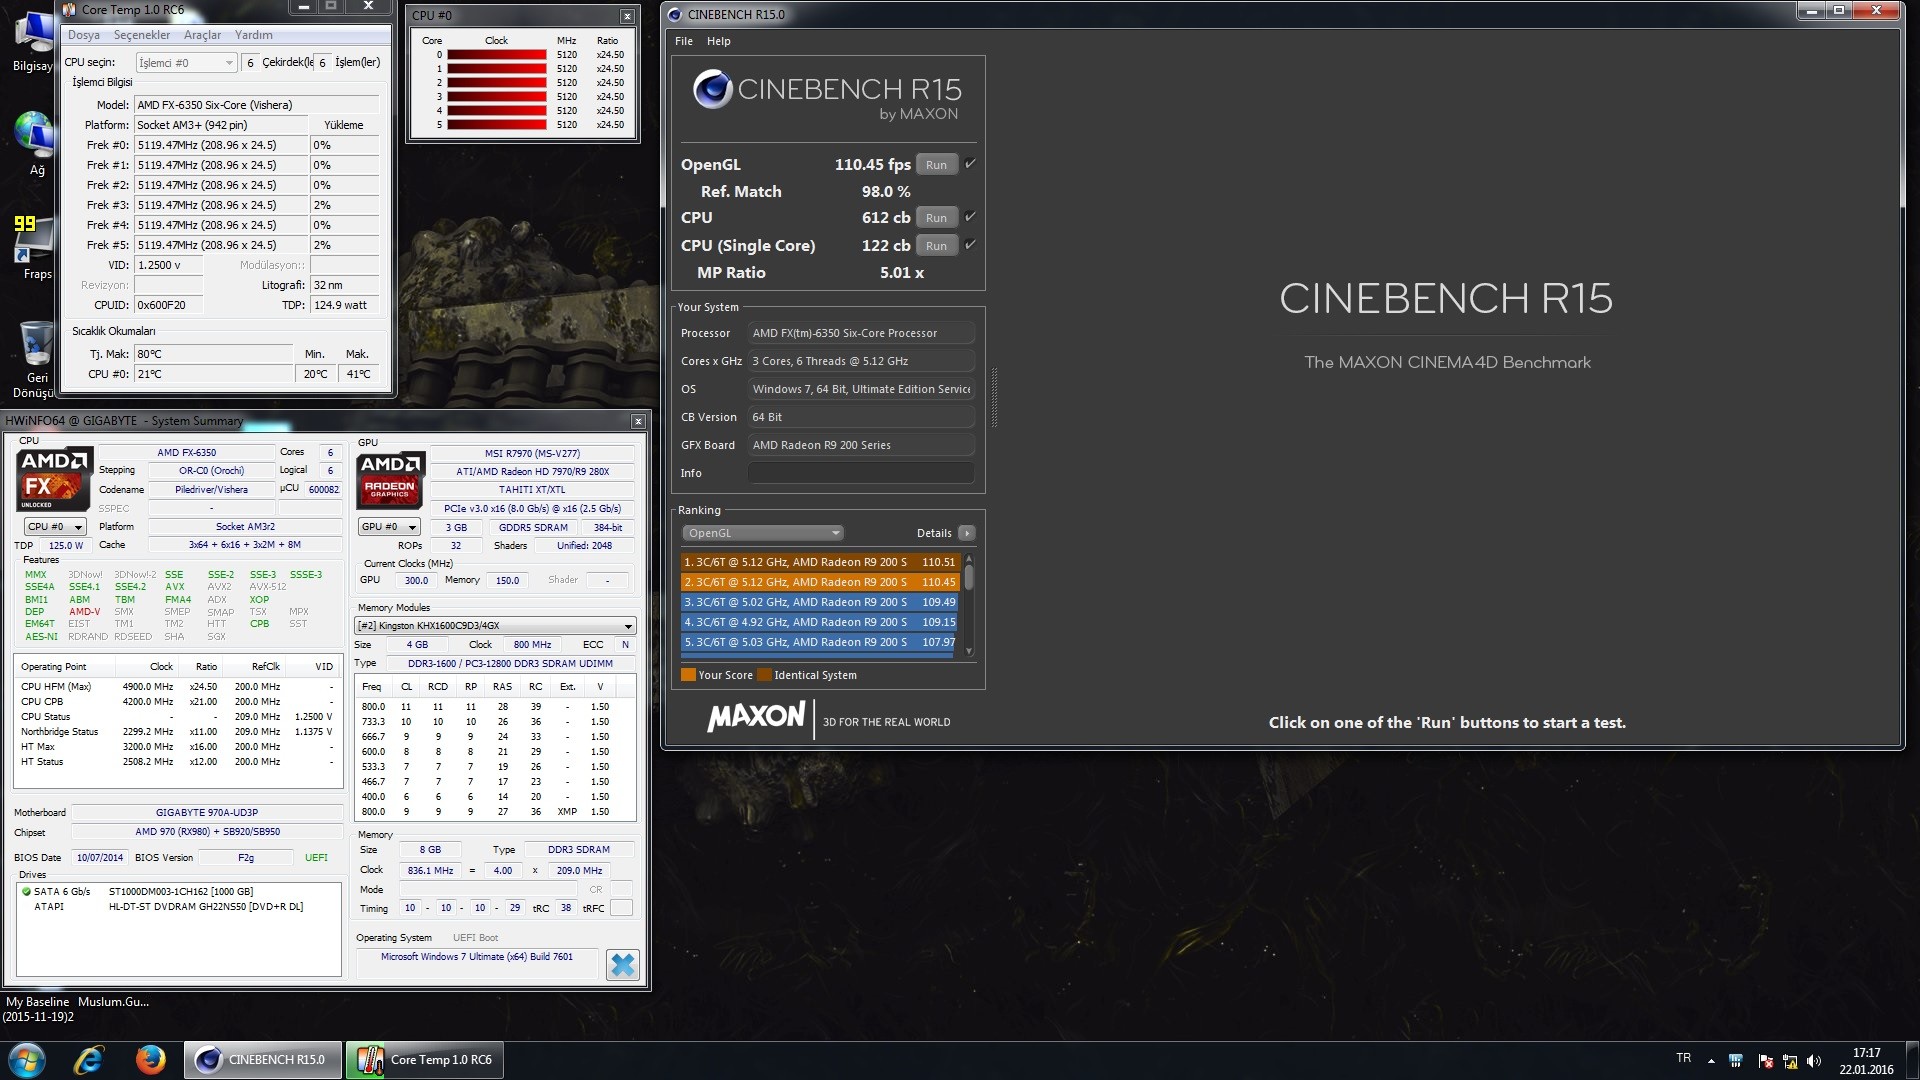Select ranking entry 1 with 110.51
Viewport: 1920px width, 1080px height.
(820, 562)
